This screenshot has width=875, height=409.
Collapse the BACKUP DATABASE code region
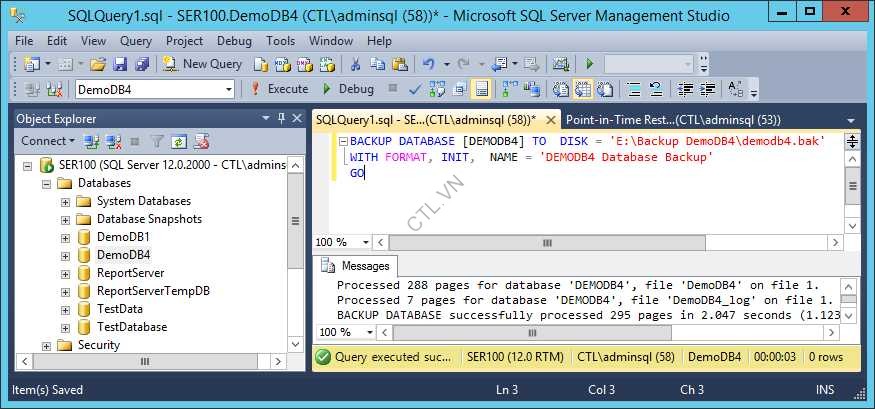341,141
